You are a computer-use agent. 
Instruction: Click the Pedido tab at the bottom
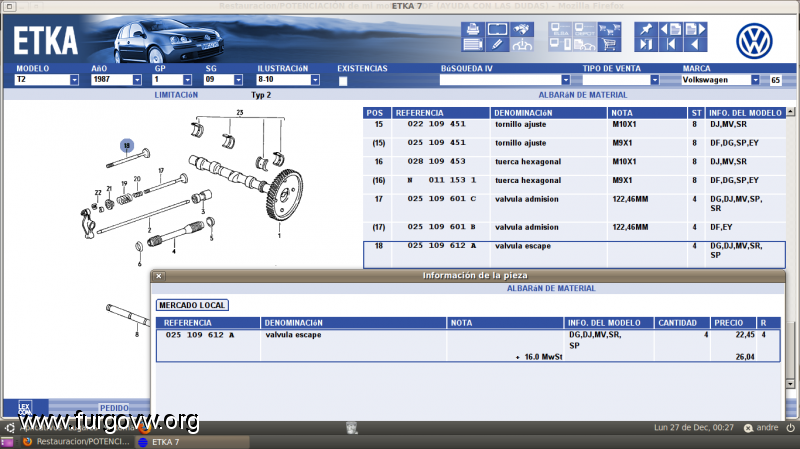(114, 408)
